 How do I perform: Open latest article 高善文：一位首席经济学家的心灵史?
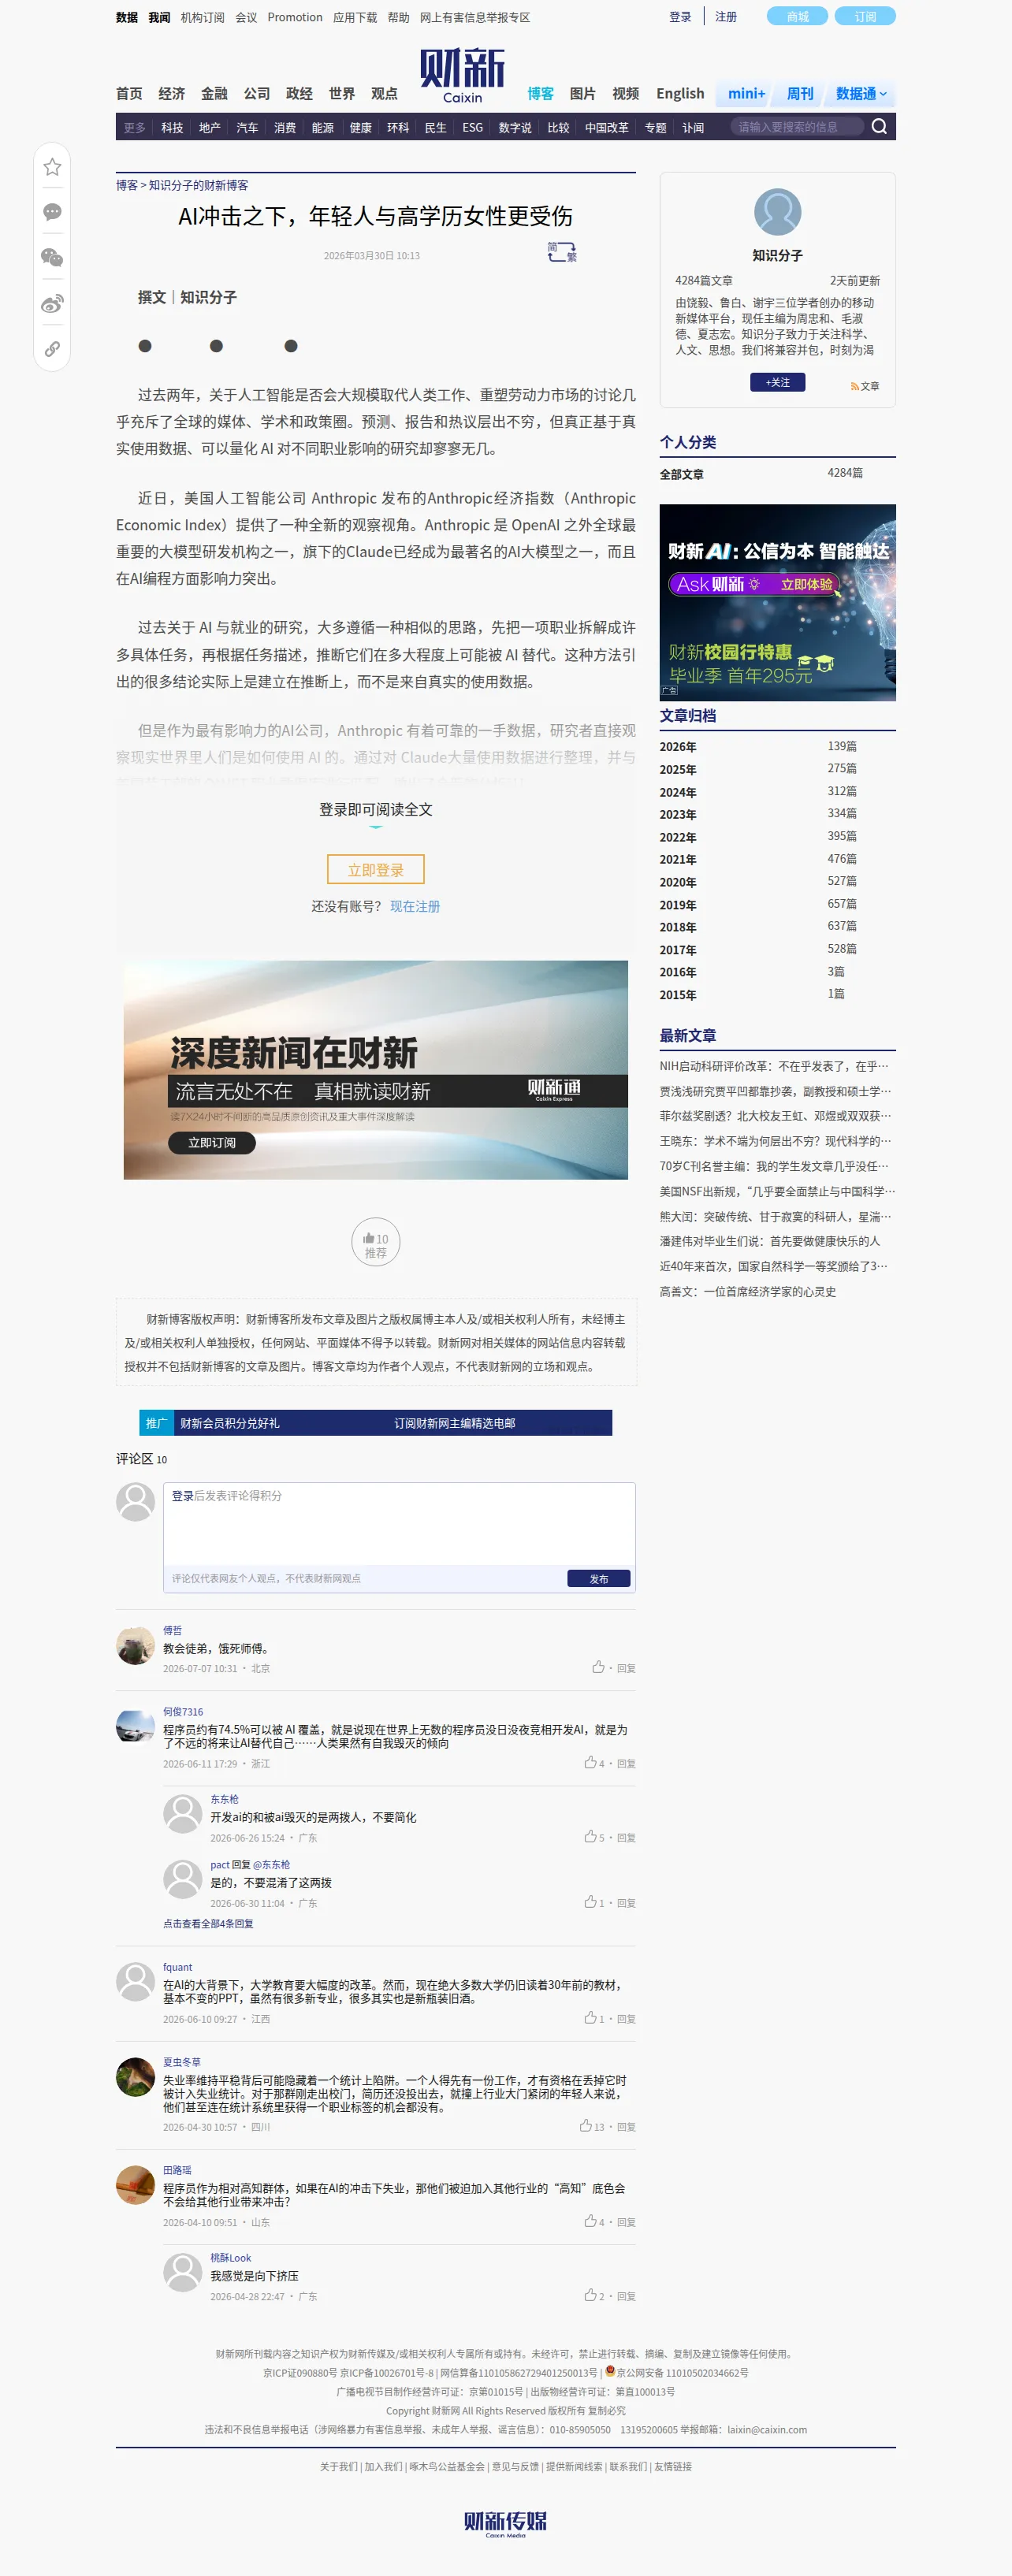point(747,1292)
